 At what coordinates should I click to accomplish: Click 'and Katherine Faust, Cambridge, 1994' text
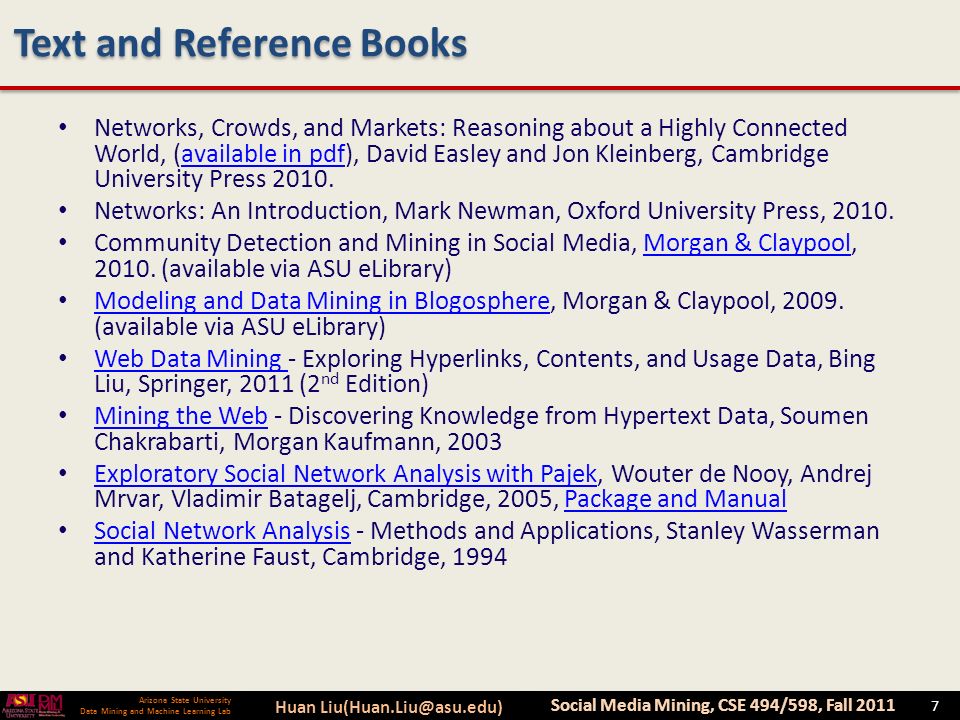[301, 557]
